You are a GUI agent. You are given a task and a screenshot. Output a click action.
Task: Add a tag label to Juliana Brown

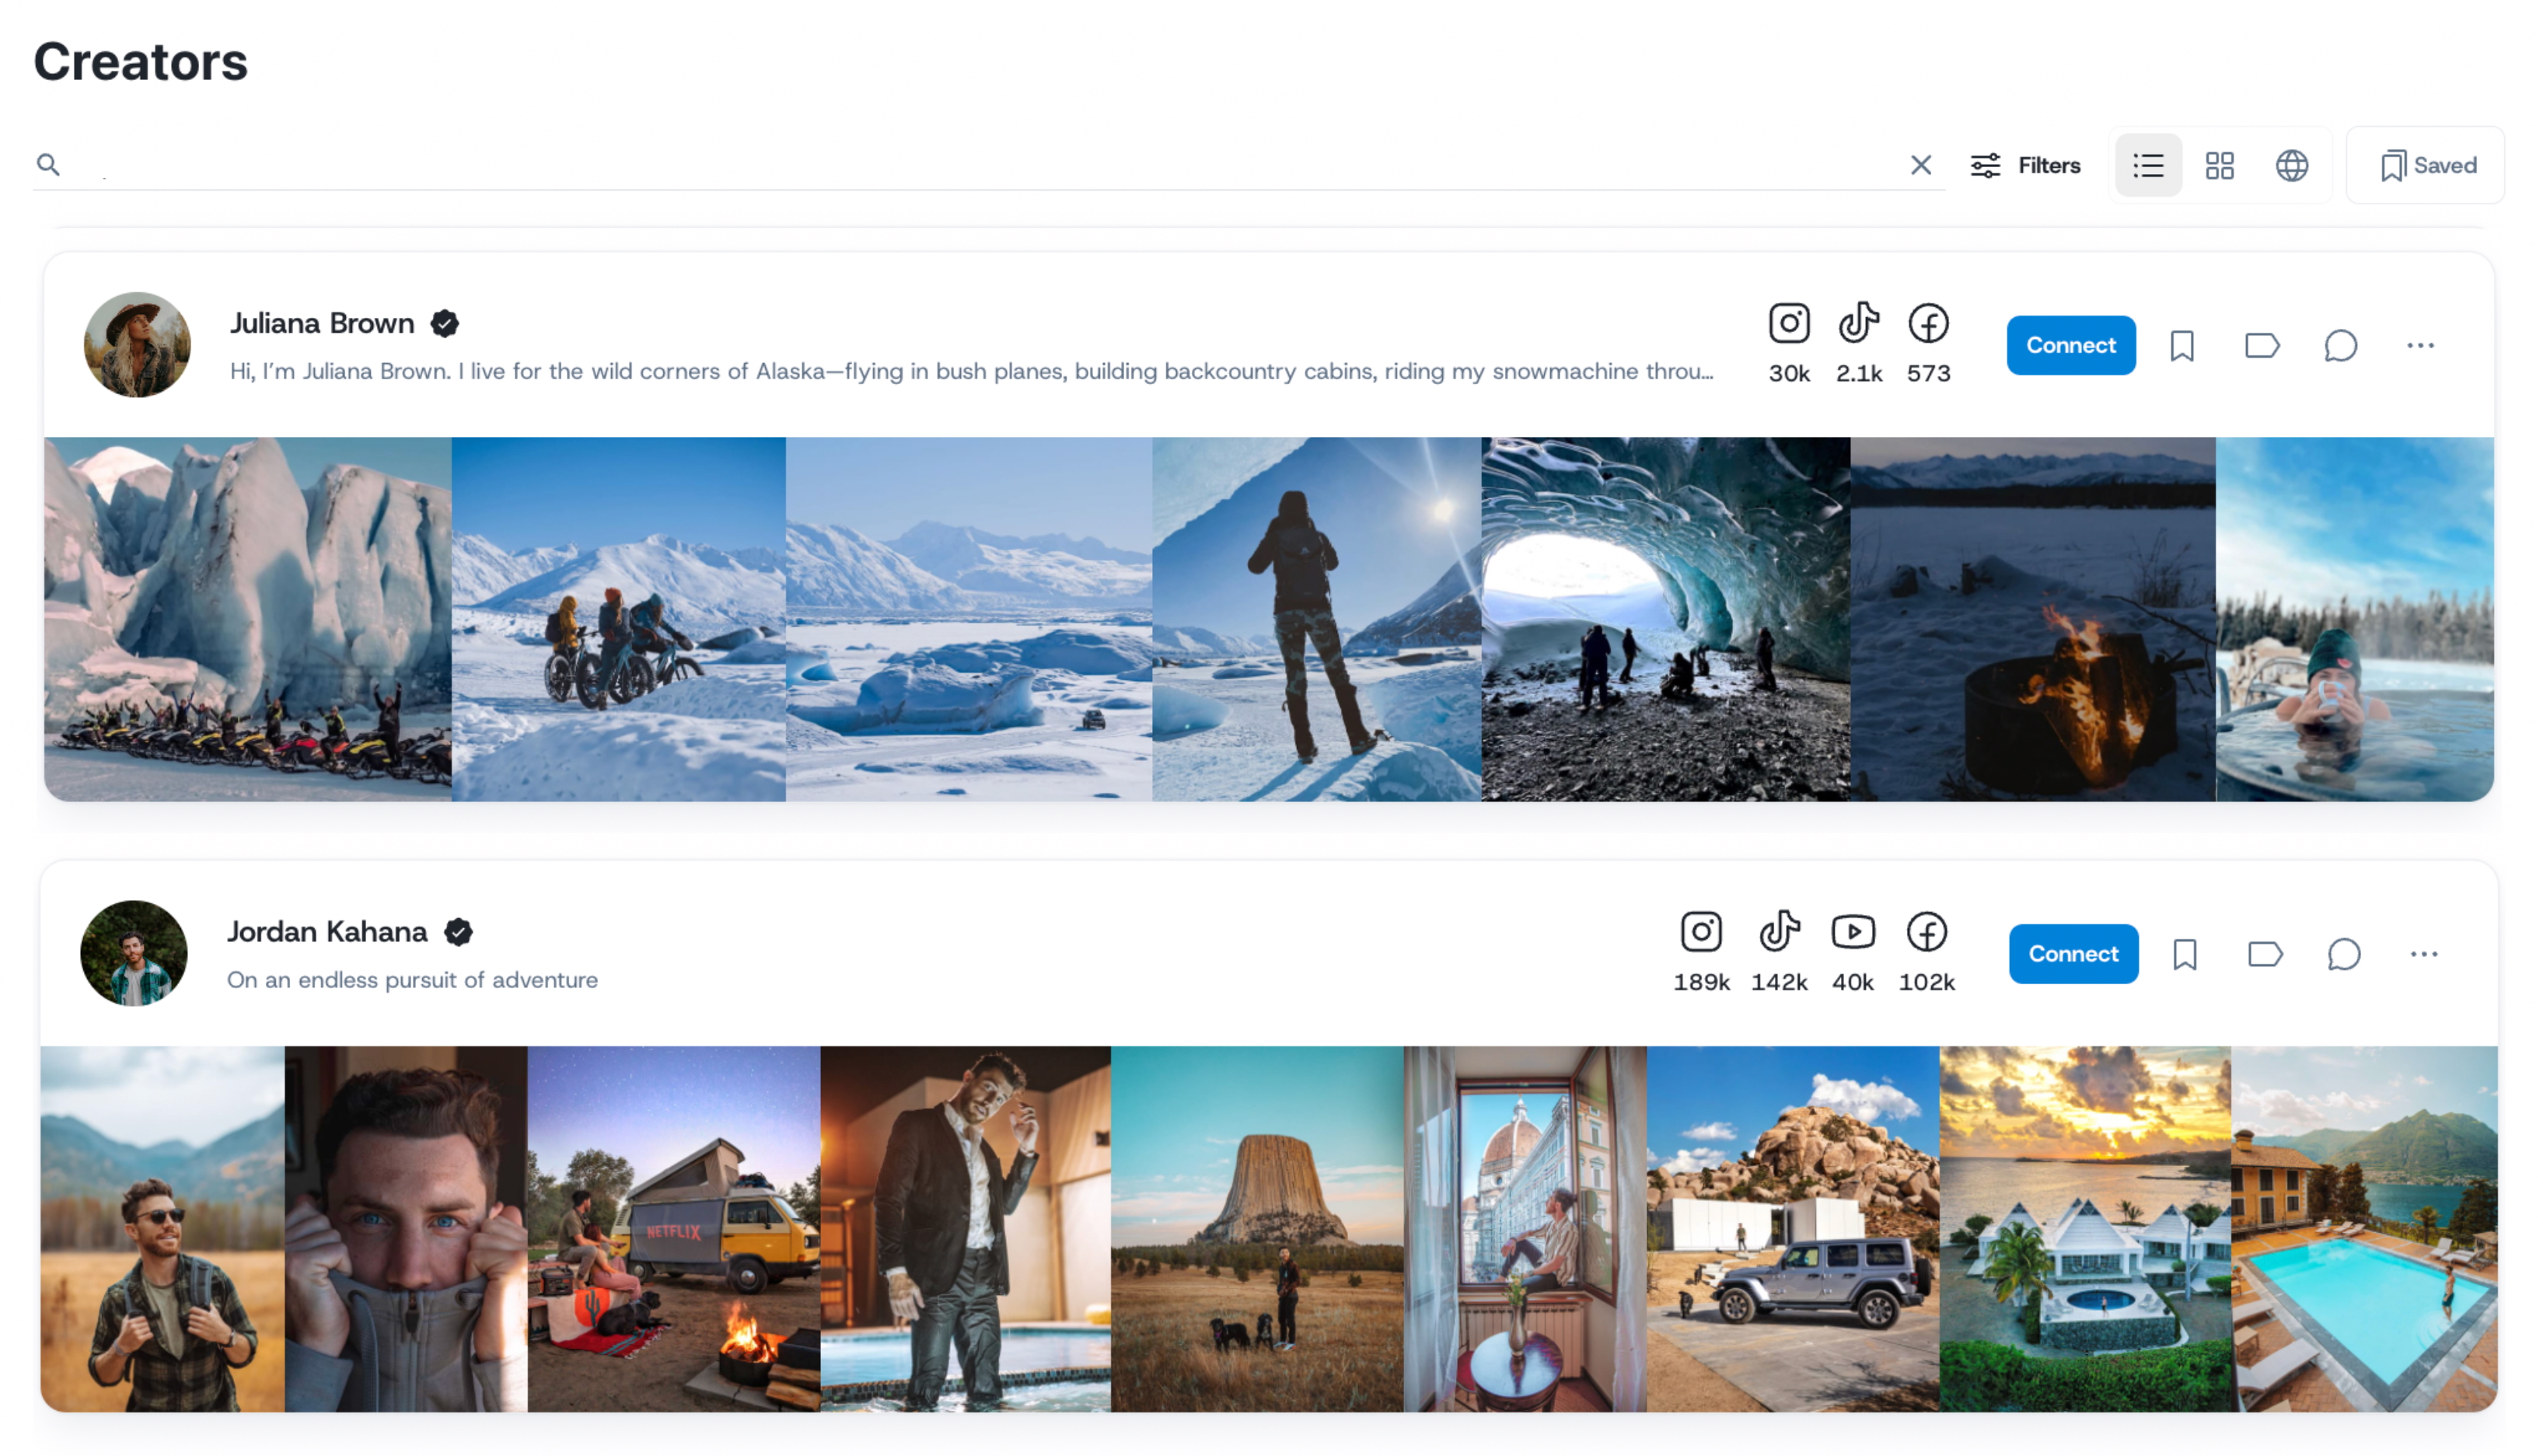(x=2261, y=346)
